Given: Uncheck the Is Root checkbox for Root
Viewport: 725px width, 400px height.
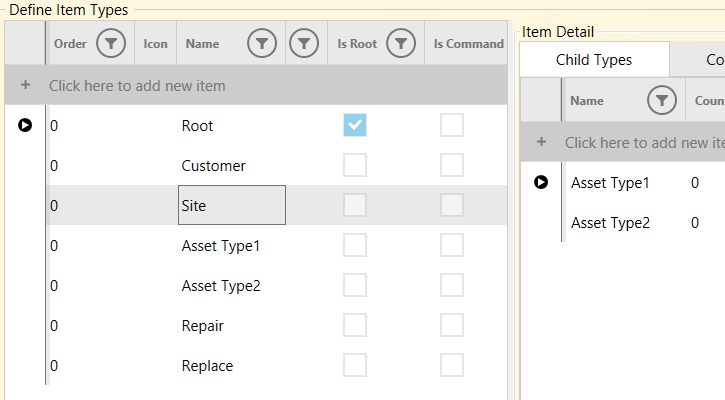Looking at the screenshot, I should click(355, 125).
